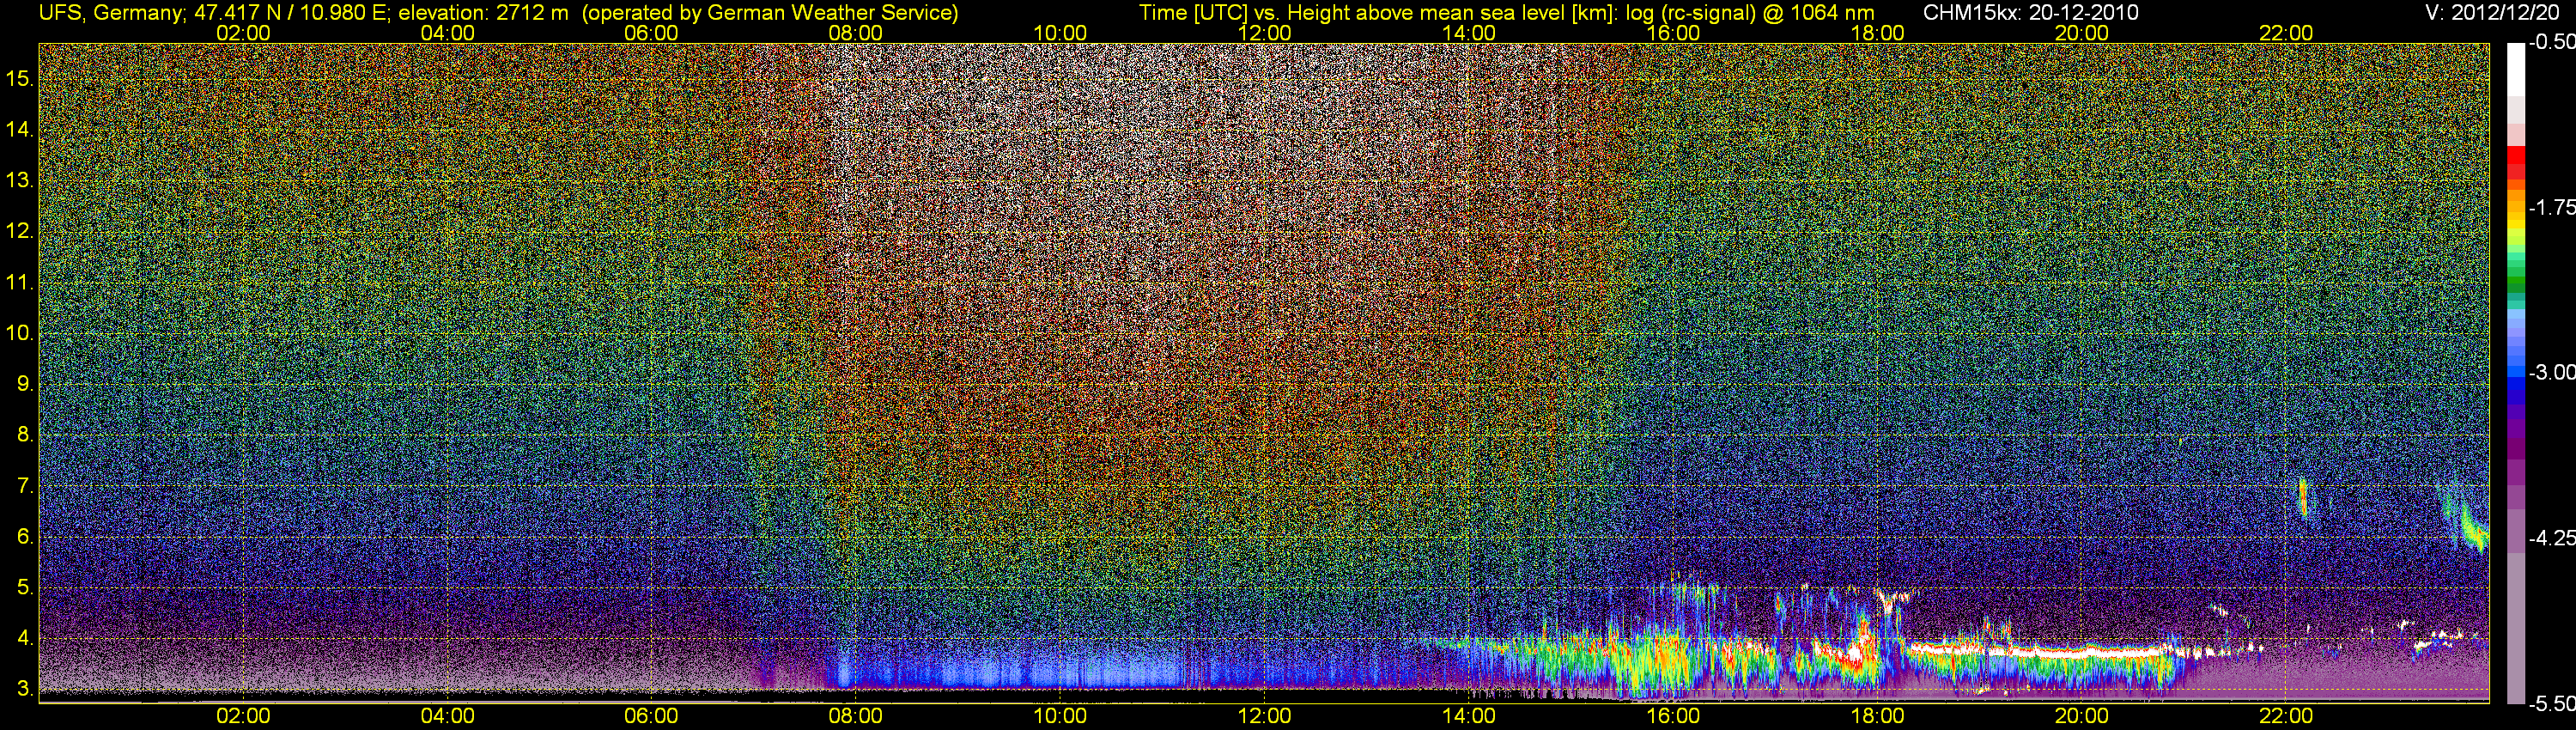Click the bright blue segment of the color scale
The width and height of the screenshot is (2576, 730).
pos(2516,372)
